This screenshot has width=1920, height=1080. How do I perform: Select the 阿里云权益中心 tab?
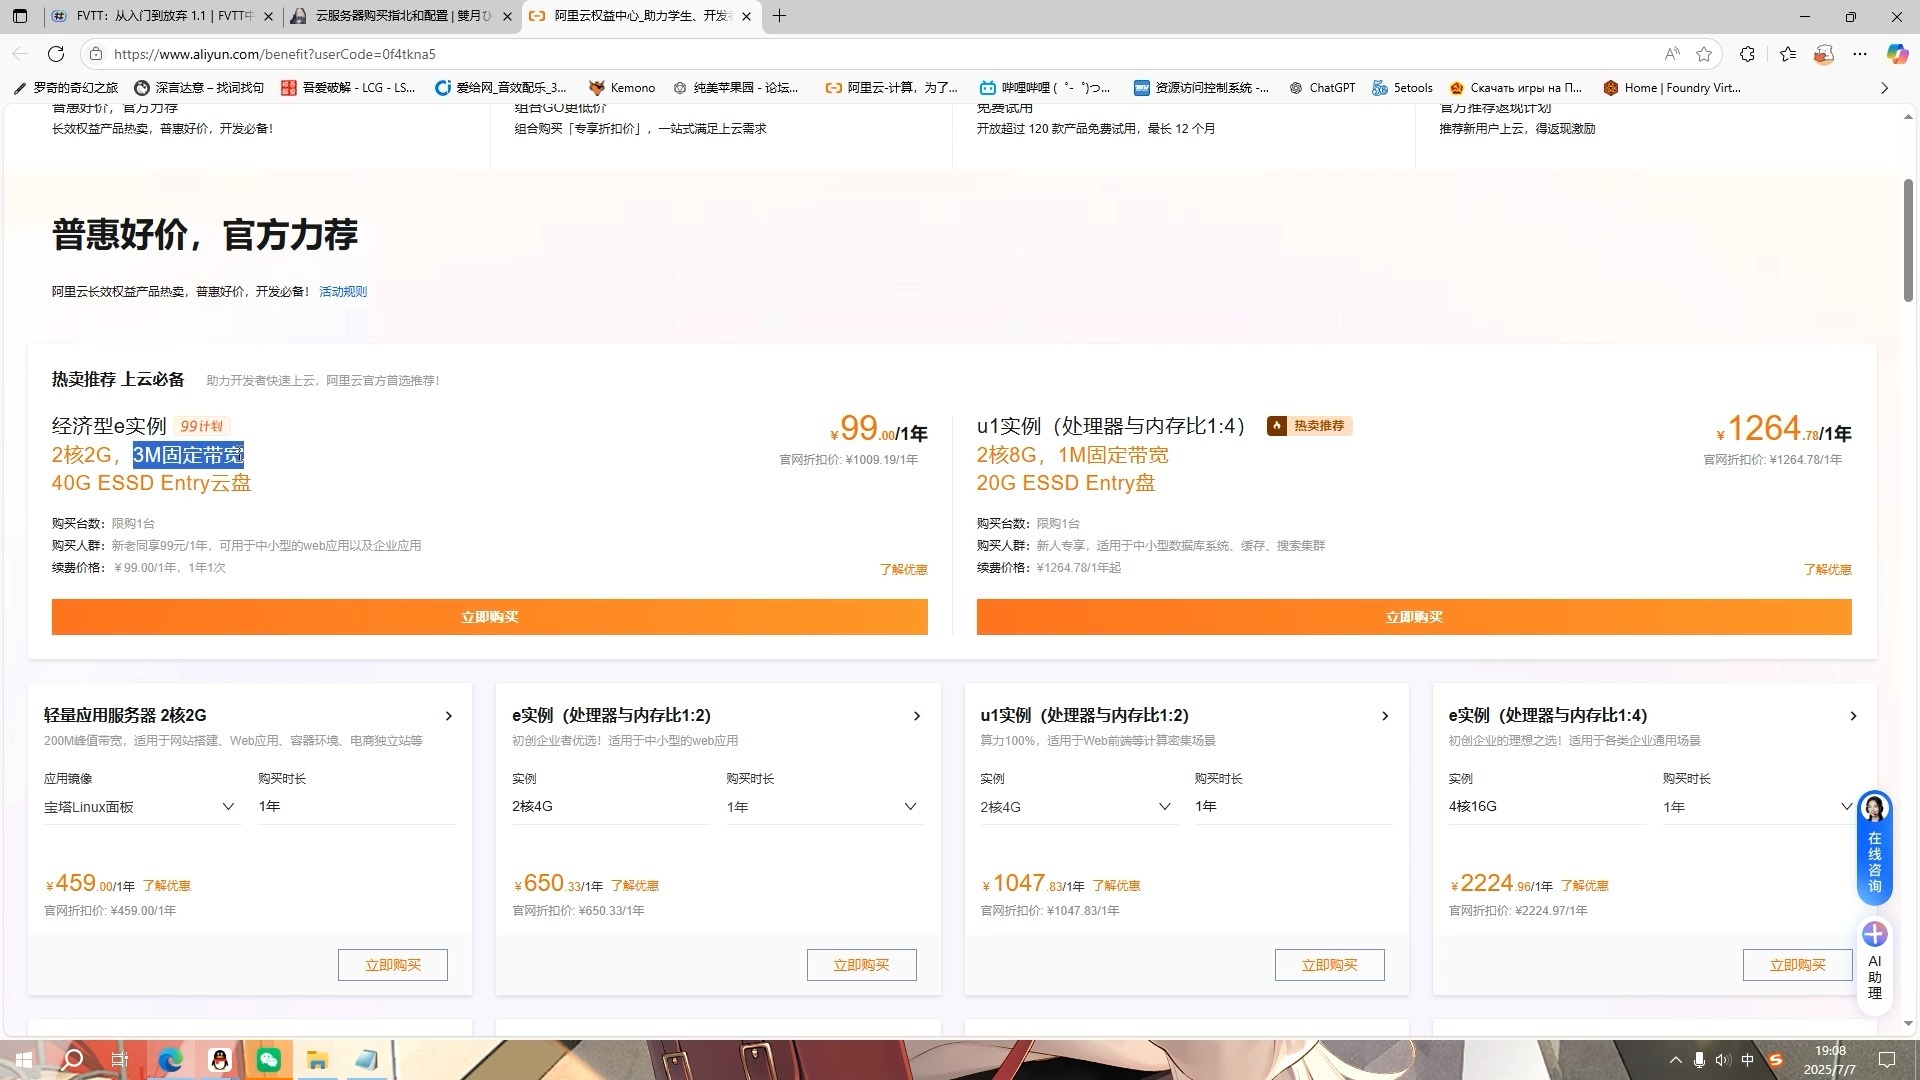tap(641, 16)
